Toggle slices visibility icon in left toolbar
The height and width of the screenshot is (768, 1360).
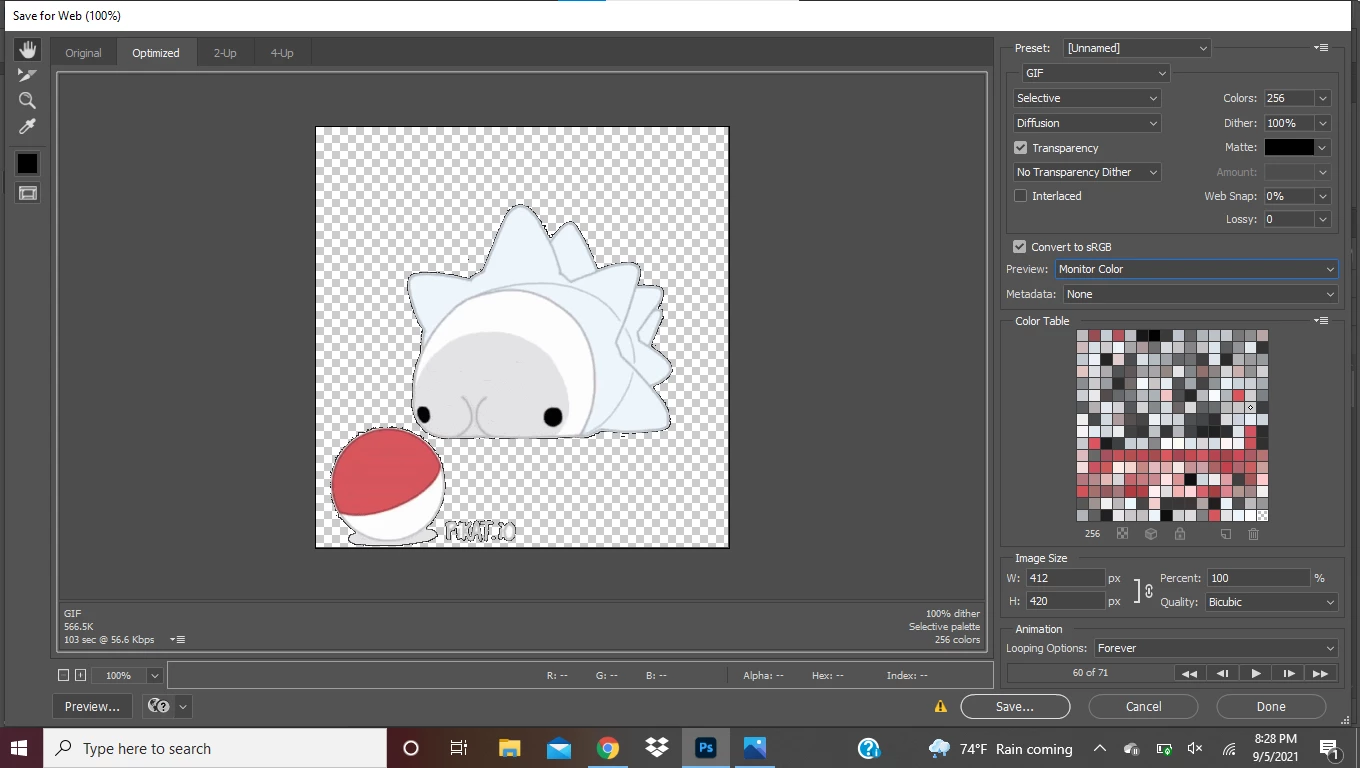click(27, 193)
